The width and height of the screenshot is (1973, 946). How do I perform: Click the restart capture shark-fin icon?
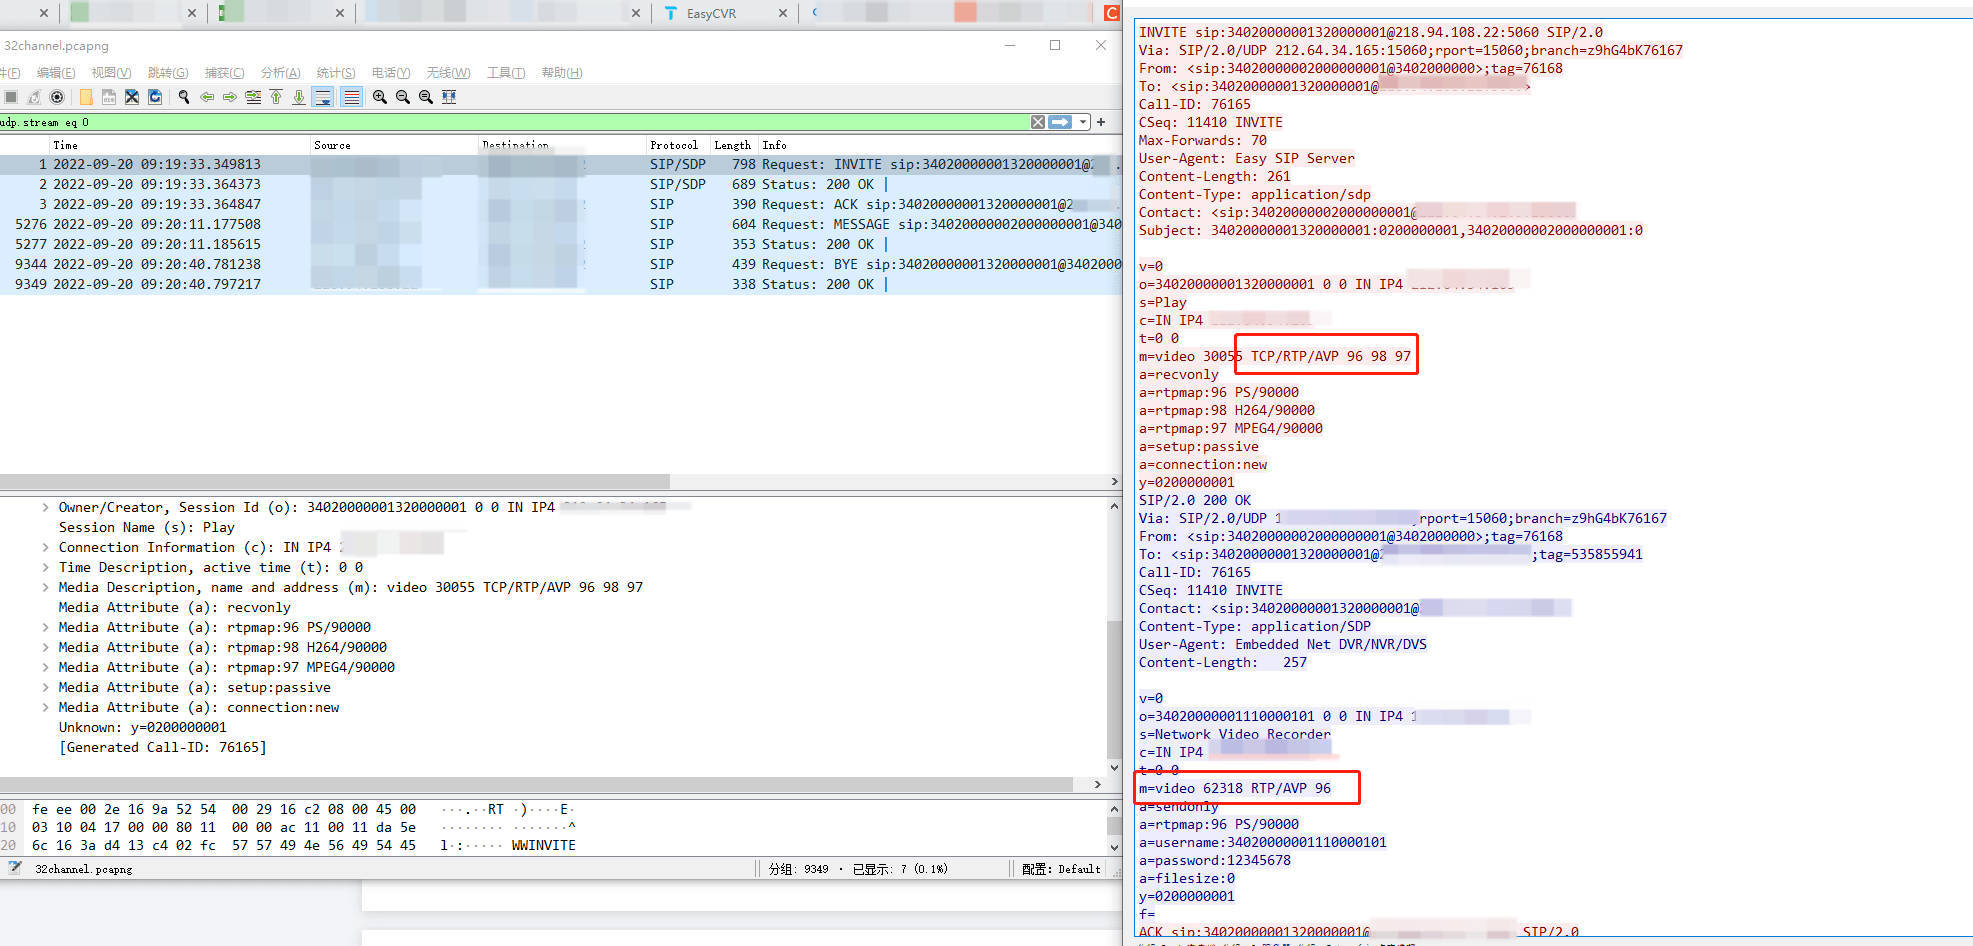pyautogui.click(x=34, y=97)
